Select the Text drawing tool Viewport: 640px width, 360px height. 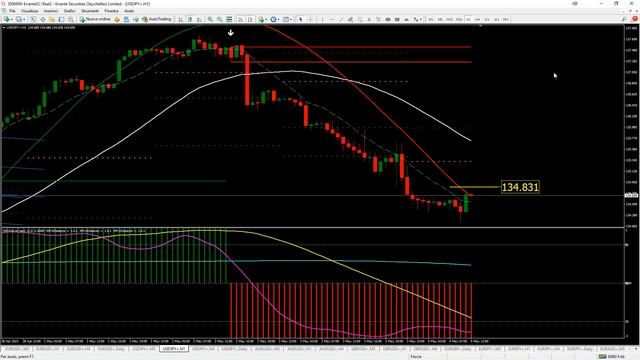point(369,19)
